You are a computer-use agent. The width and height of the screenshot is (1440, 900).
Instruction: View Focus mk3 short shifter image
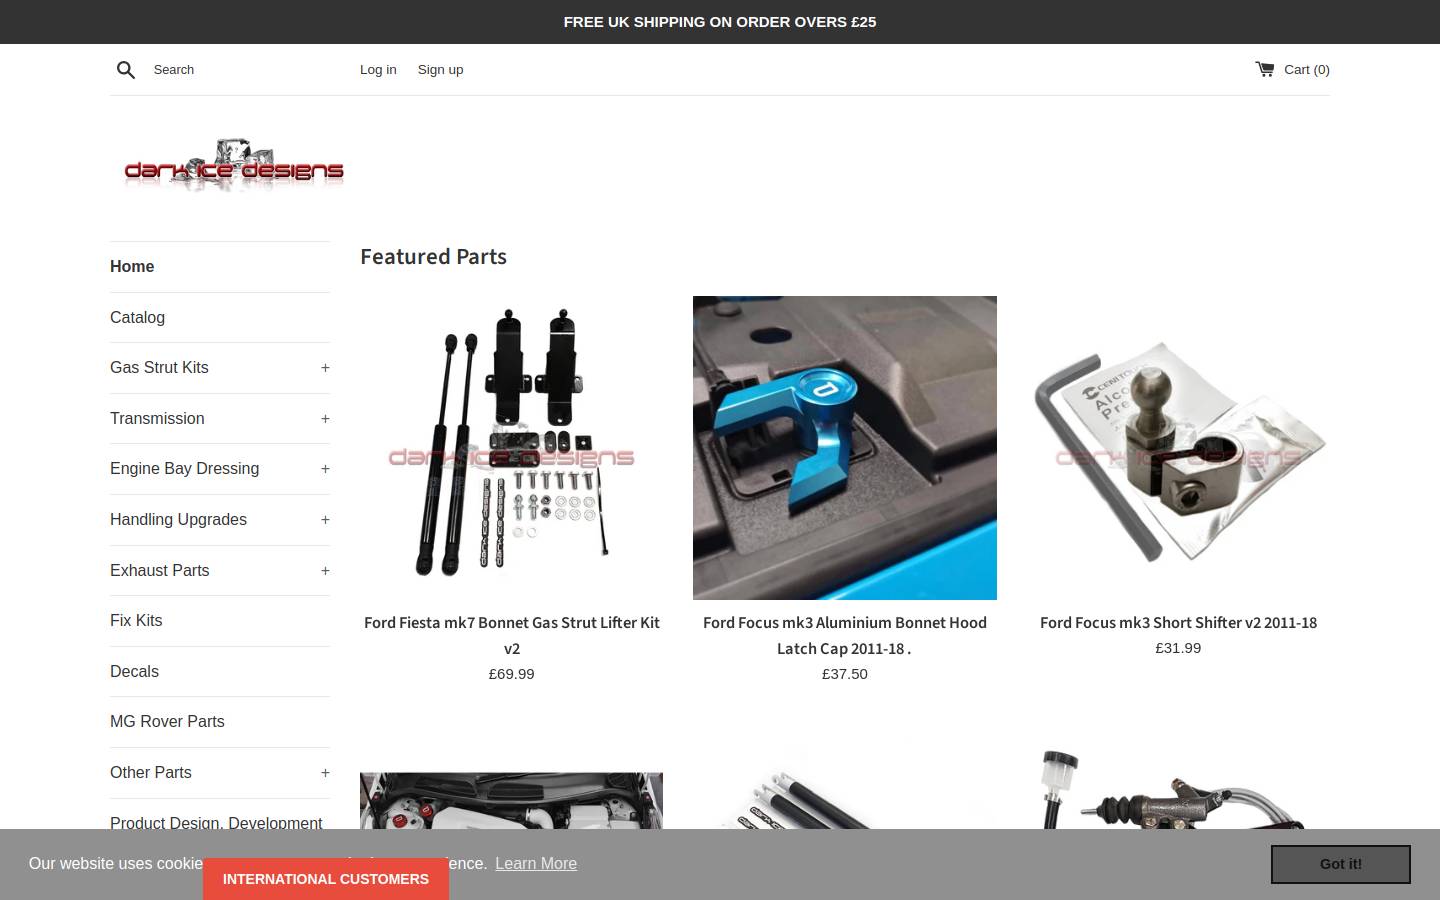click(1178, 447)
